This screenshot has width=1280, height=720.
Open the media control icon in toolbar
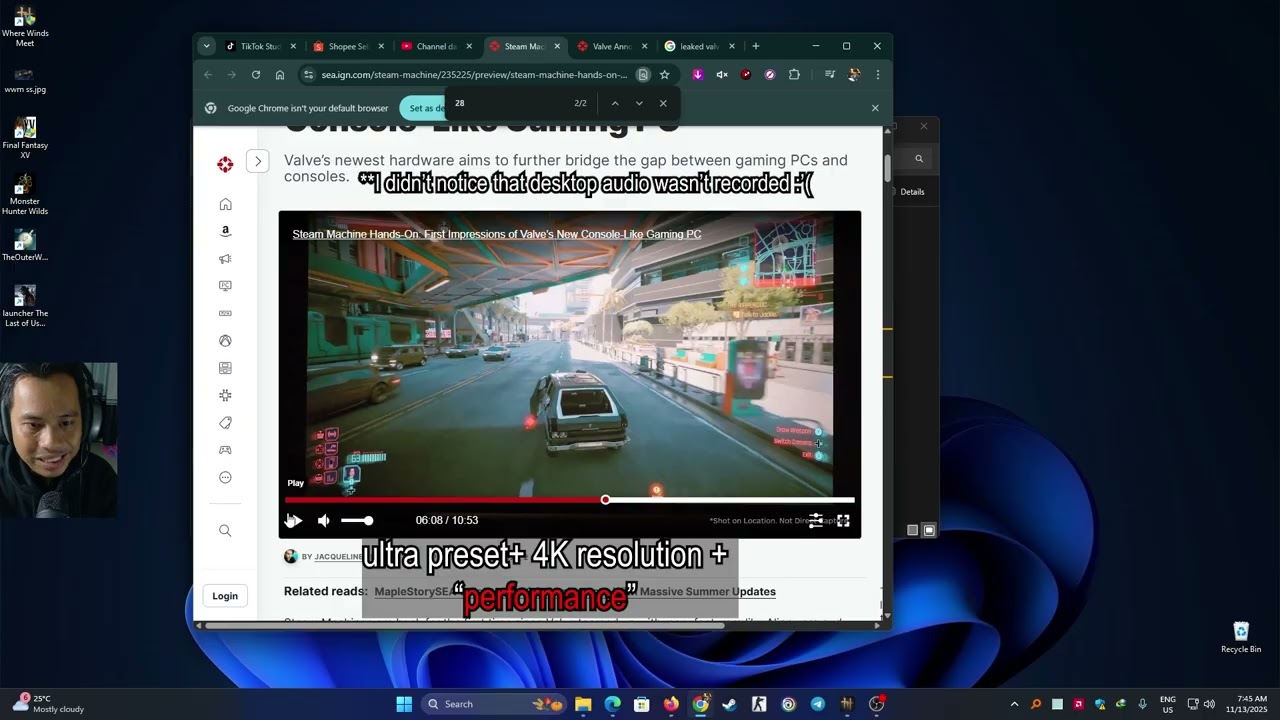pyautogui.click(x=829, y=74)
